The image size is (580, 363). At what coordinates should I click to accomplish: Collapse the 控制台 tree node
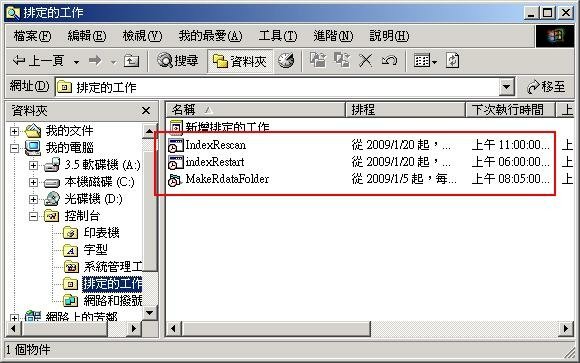tap(33, 216)
